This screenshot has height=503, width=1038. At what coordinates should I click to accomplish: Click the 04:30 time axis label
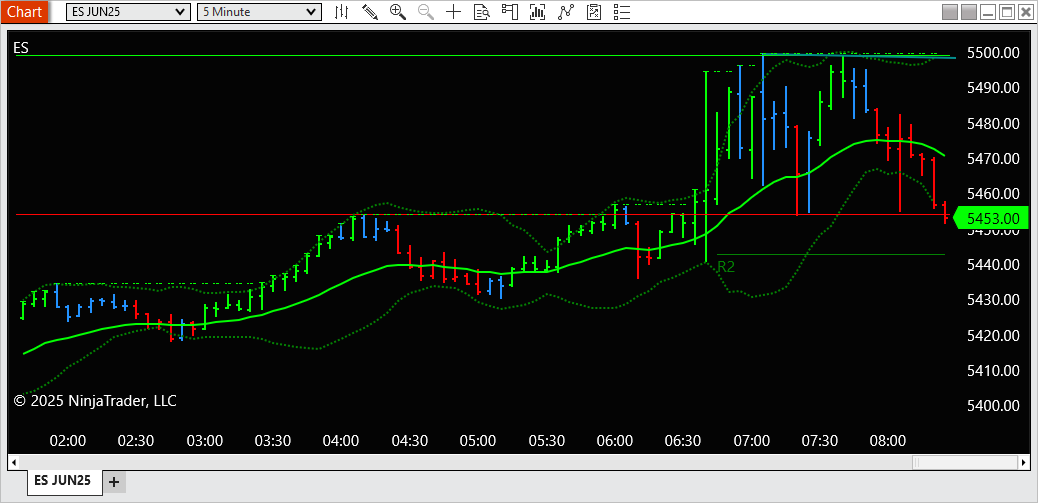[410, 441]
